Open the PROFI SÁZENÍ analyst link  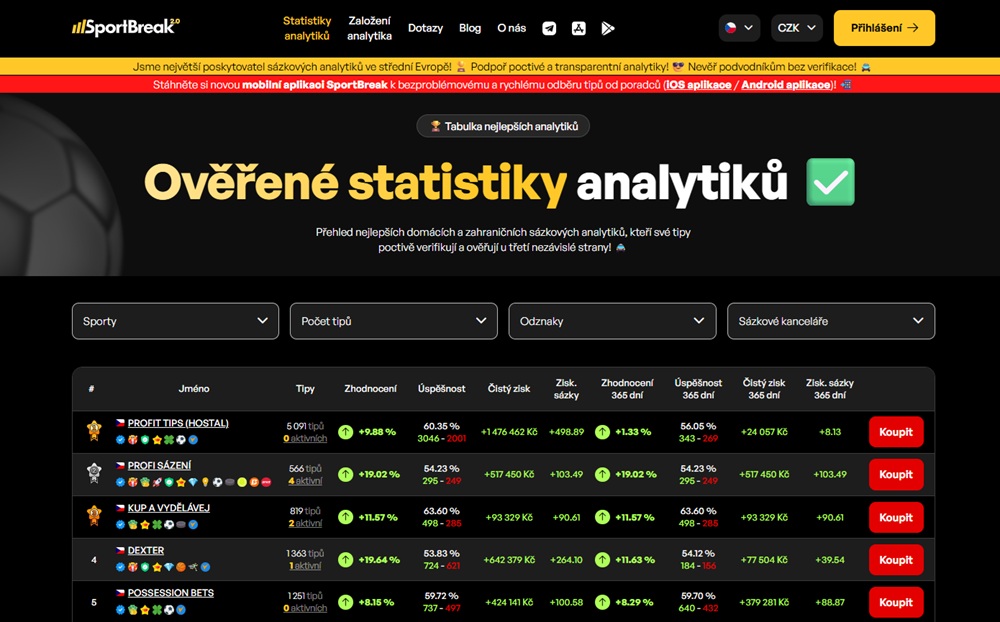click(x=159, y=465)
